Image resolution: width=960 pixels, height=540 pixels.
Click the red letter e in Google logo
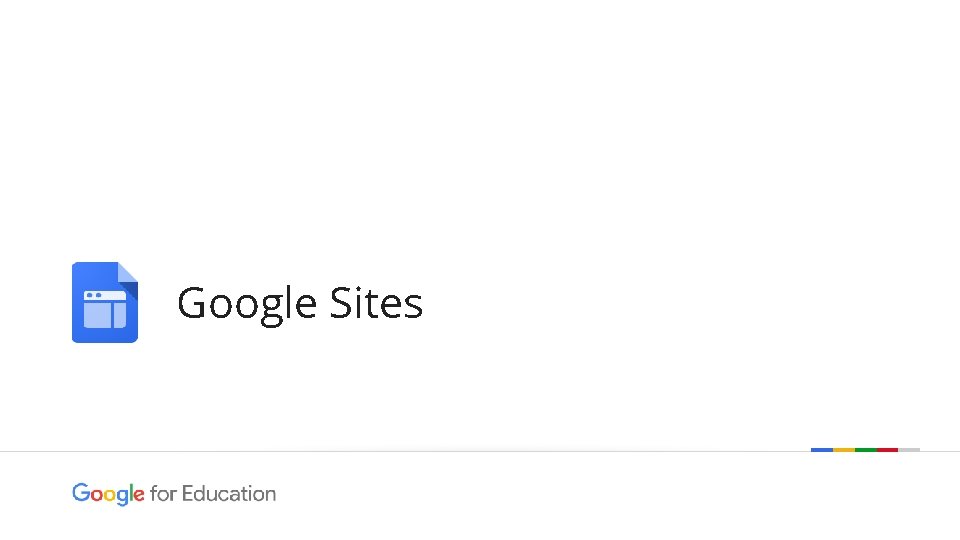(139, 494)
